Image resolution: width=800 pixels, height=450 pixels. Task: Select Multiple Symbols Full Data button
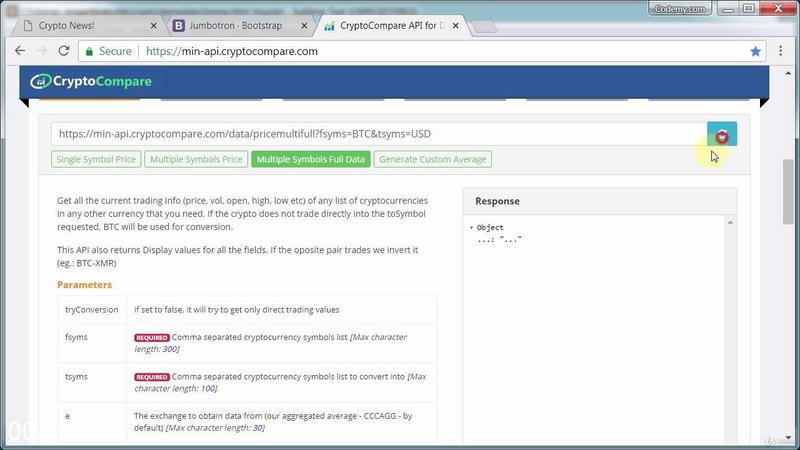pos(311,159)
